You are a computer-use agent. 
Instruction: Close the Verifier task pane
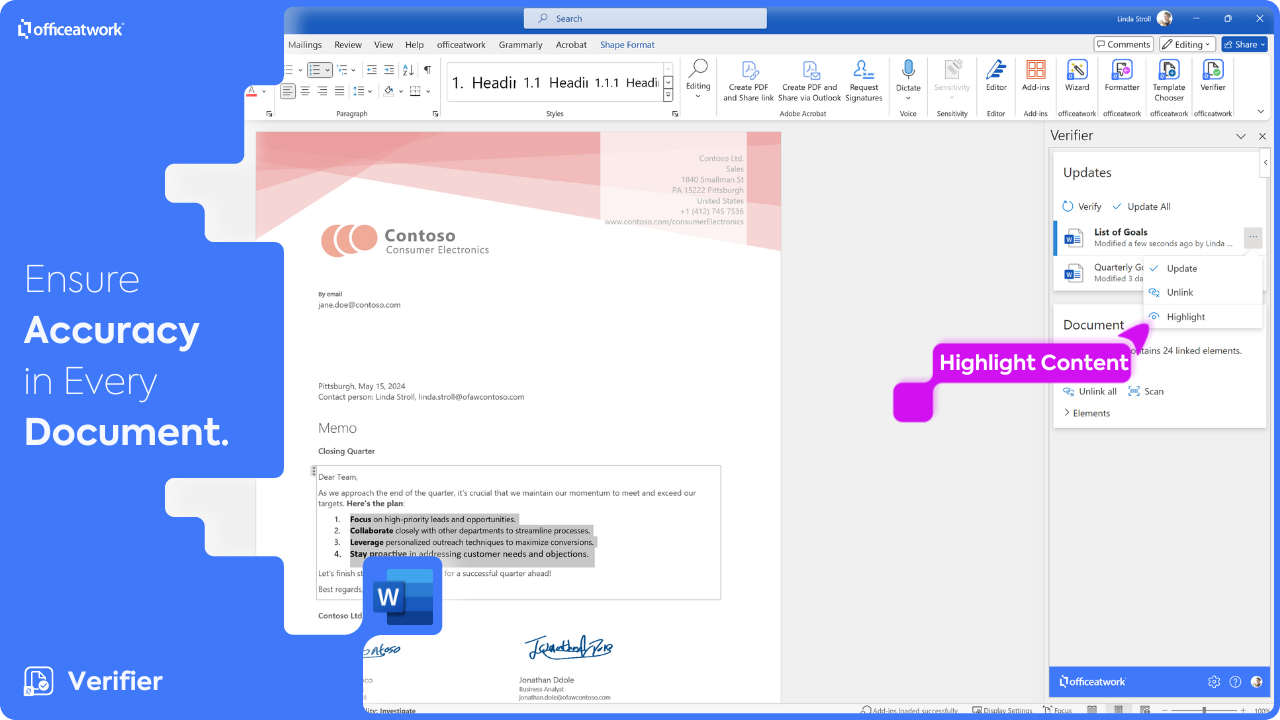1262,136
